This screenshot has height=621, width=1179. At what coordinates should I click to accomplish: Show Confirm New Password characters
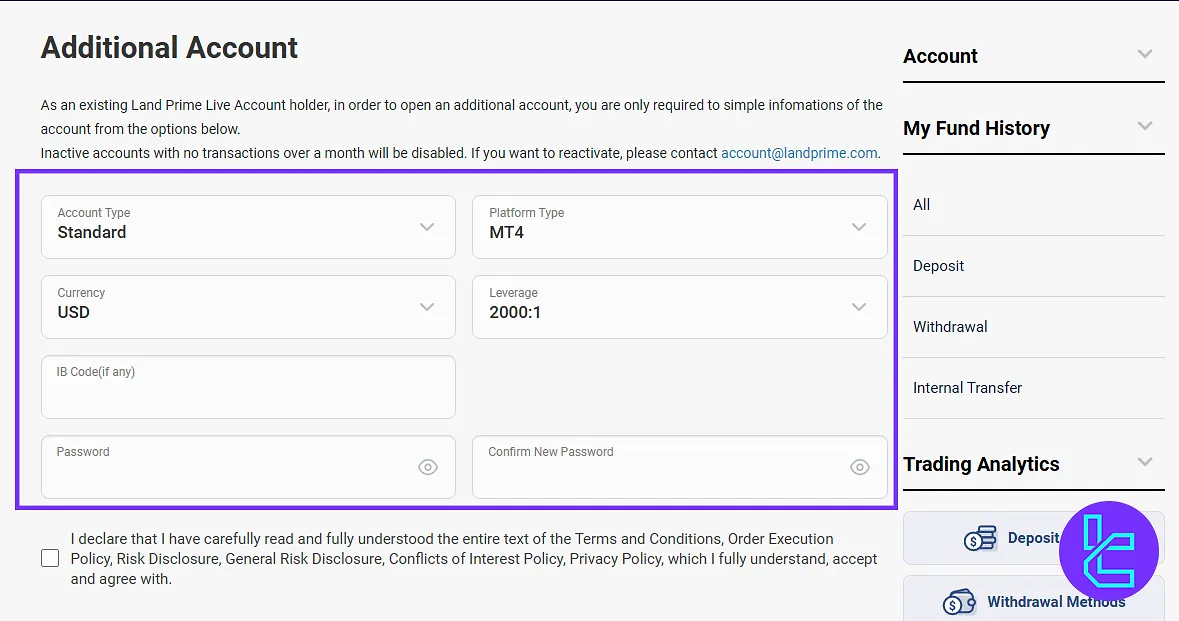(859, 467)
